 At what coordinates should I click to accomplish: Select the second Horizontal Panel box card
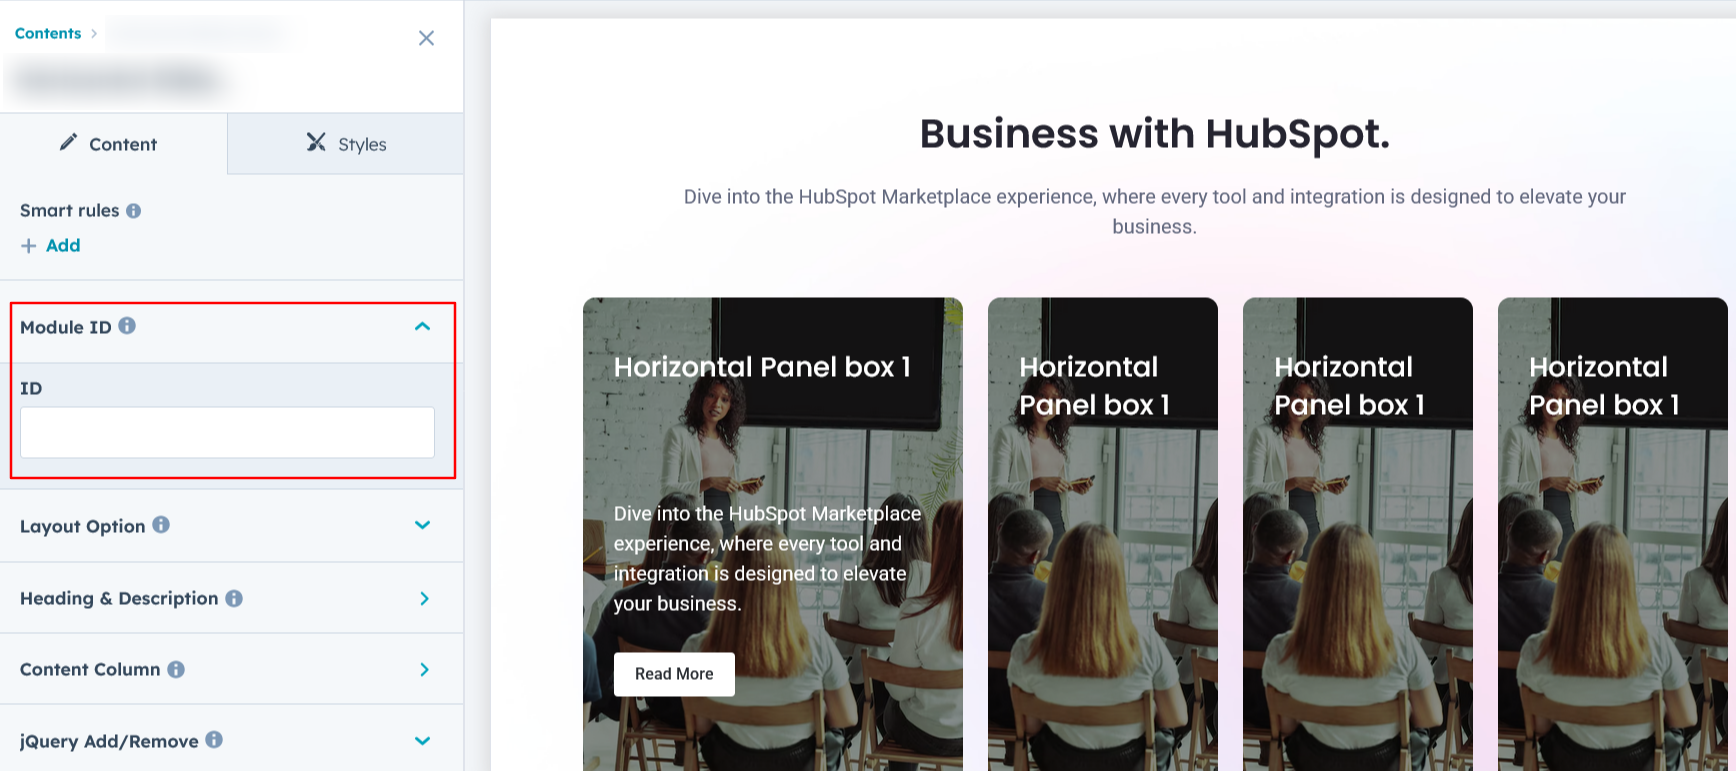point(1102,530)
